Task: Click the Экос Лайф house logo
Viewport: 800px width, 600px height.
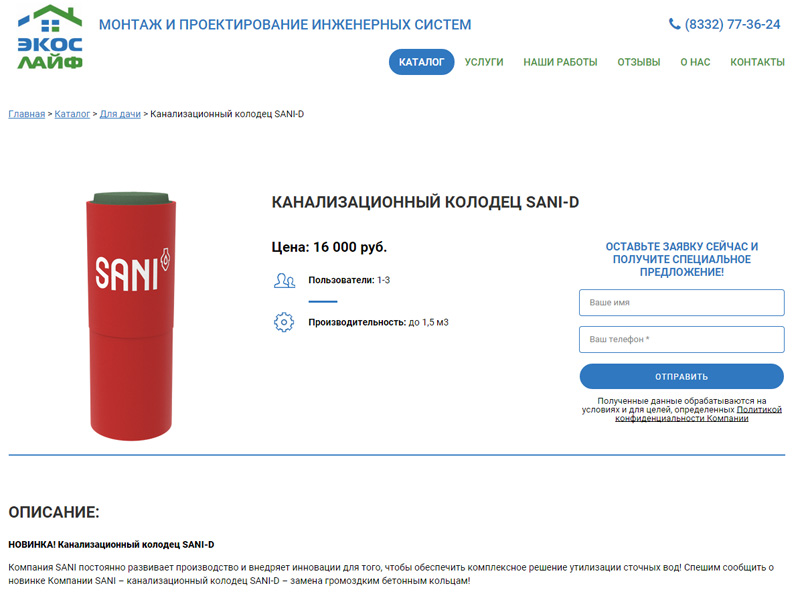Action: [50, 37]
